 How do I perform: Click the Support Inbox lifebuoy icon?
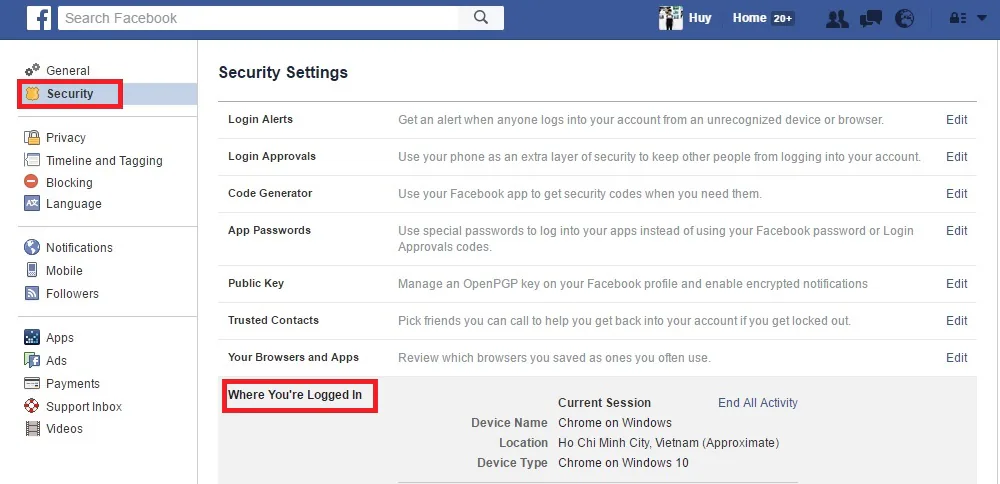[32, 406]
